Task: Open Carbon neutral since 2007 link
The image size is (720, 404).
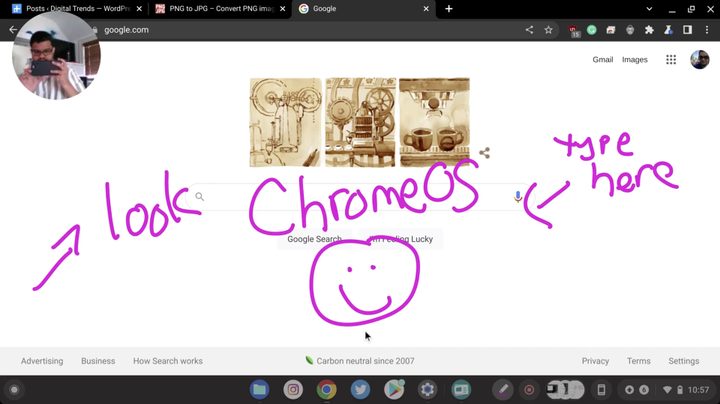Action: (360, 361)
